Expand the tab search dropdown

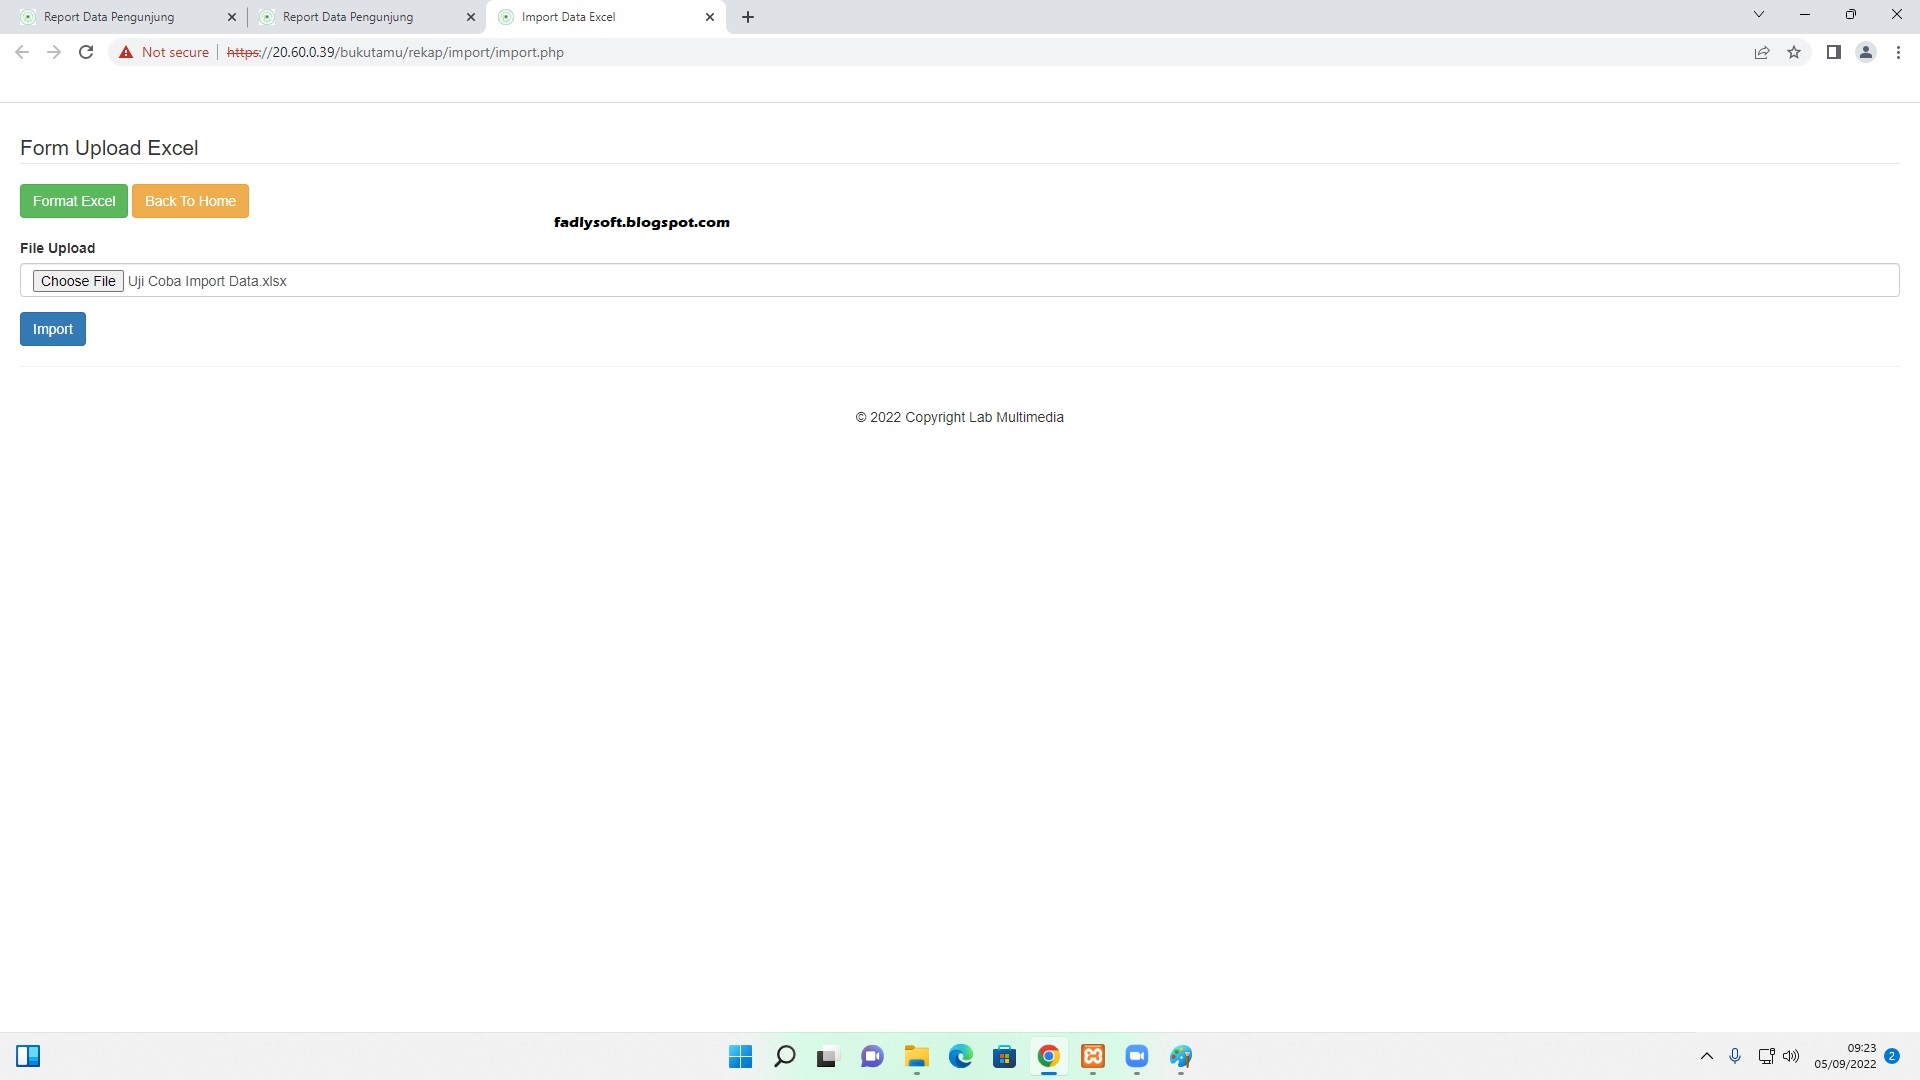[1759, 14]
